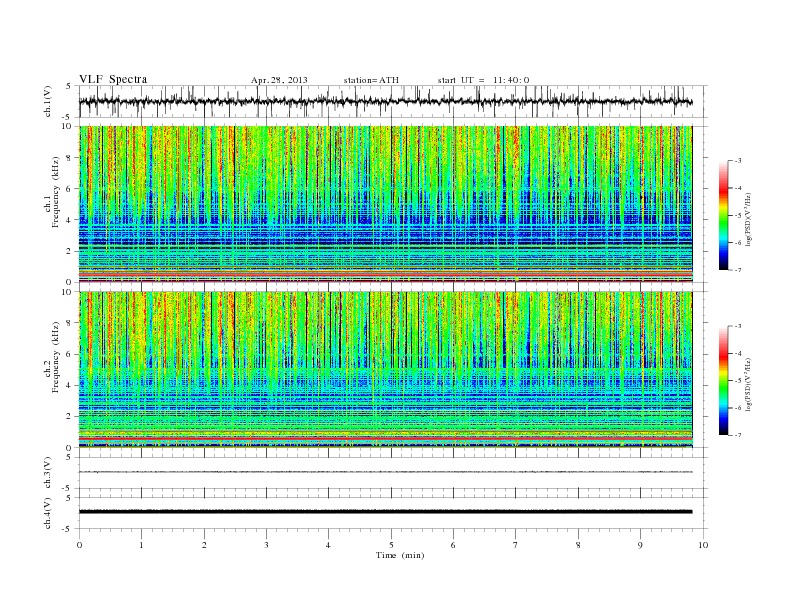This screenshot has width=792, height=612.
Task: Click the 10 tick on the time axis
Action: pos(703,545)
